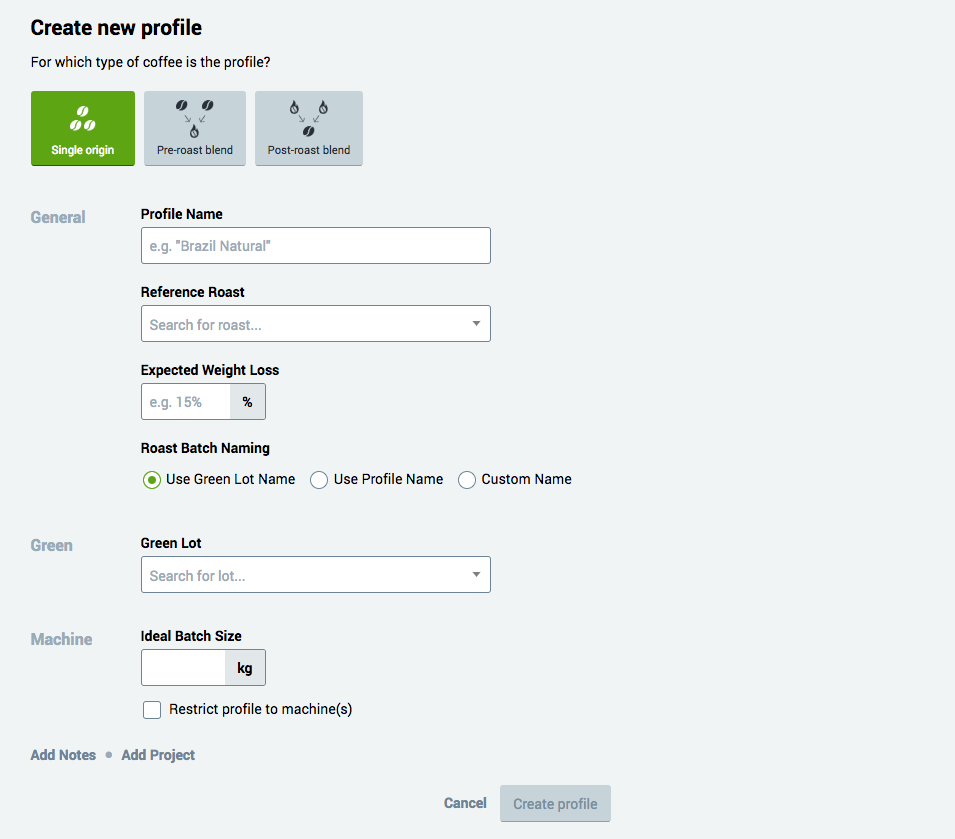
Task: Select the Single origin beans icon
Action: pos(82,119)
